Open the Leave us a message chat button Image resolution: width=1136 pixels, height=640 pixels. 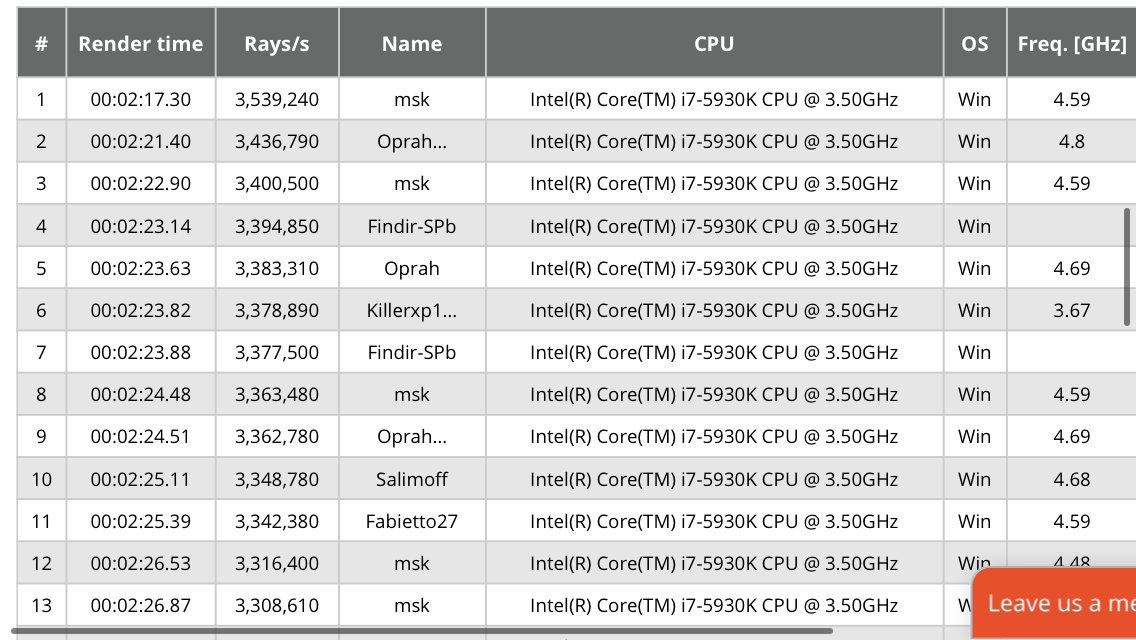tap(1058, 603)
